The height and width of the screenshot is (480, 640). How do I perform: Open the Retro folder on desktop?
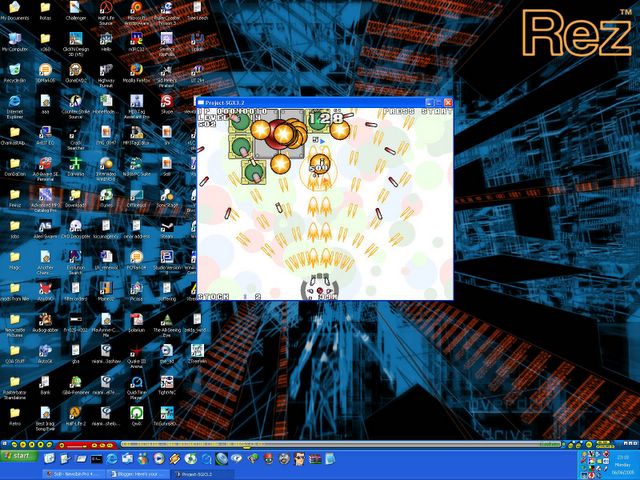tap(15, 416)
